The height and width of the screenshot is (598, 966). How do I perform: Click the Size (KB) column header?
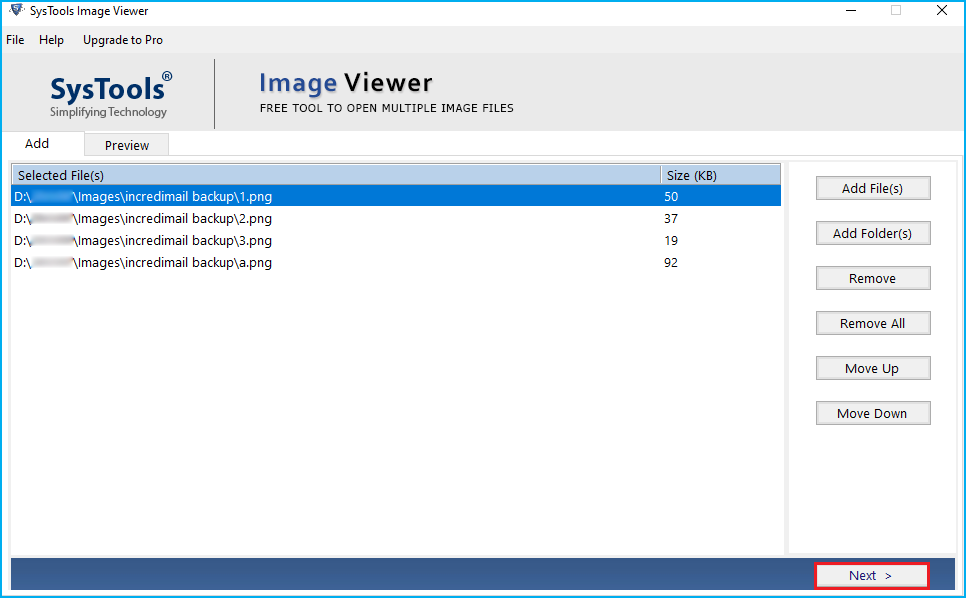[721, 176]
